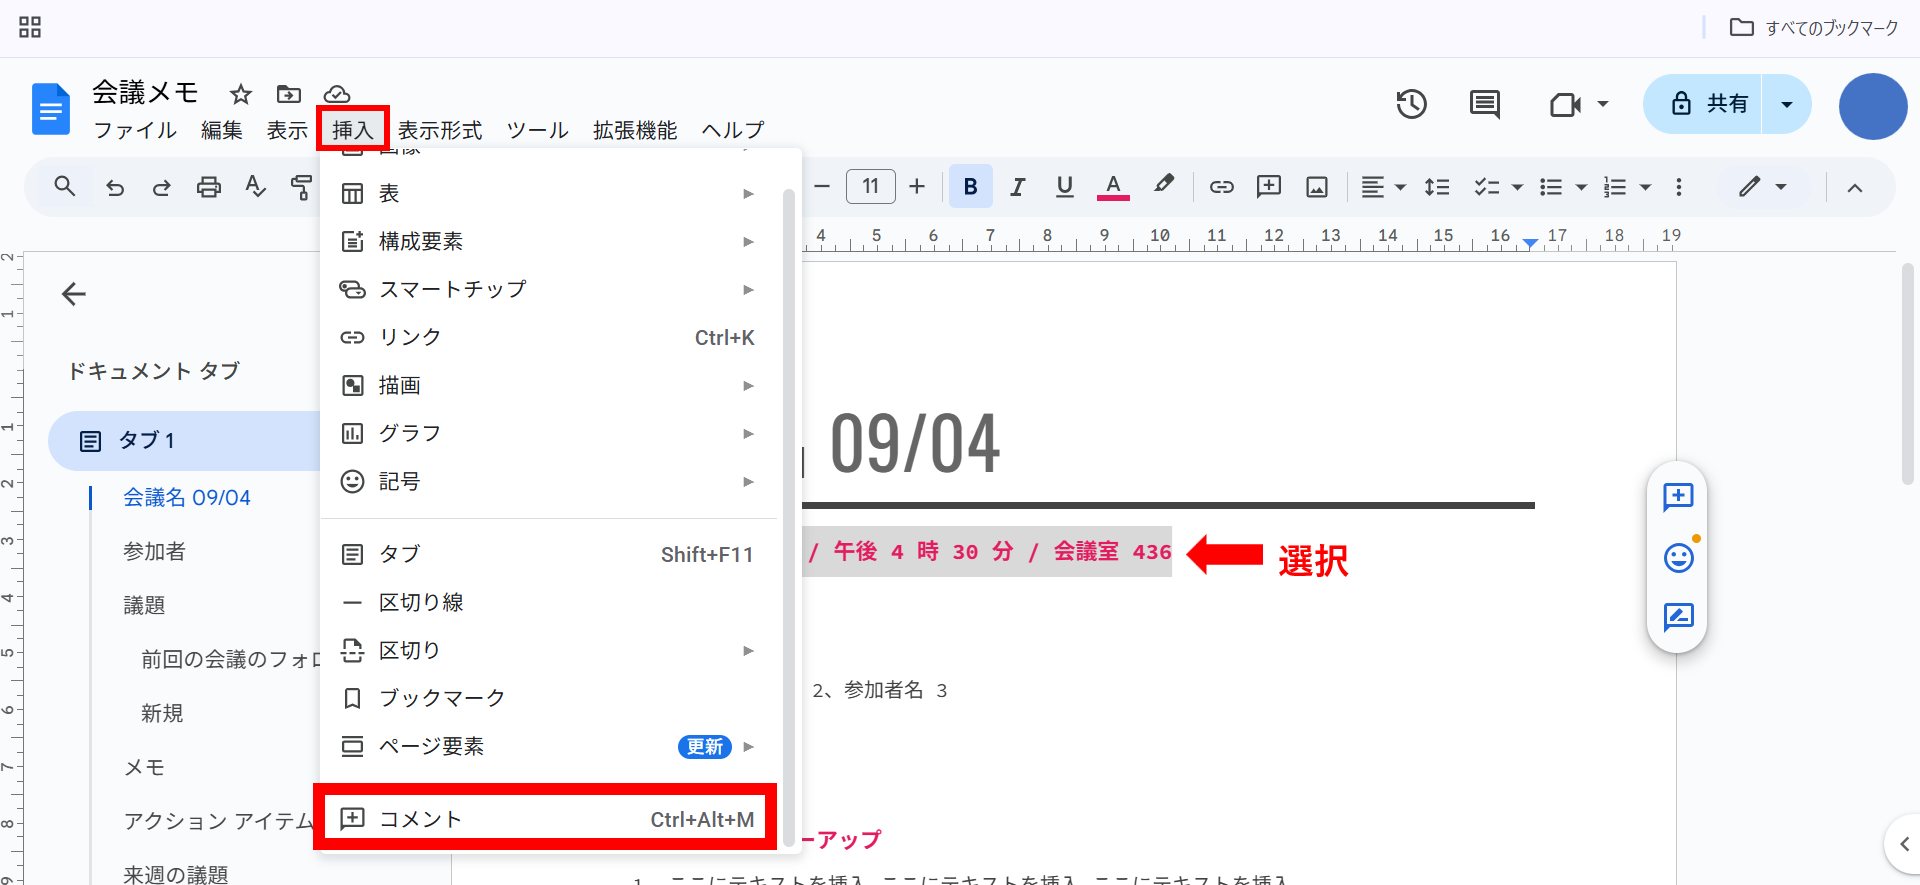The image size is (1920, 885).
Task: Toggle italic formatting
Action: (x=1018, y=187)
